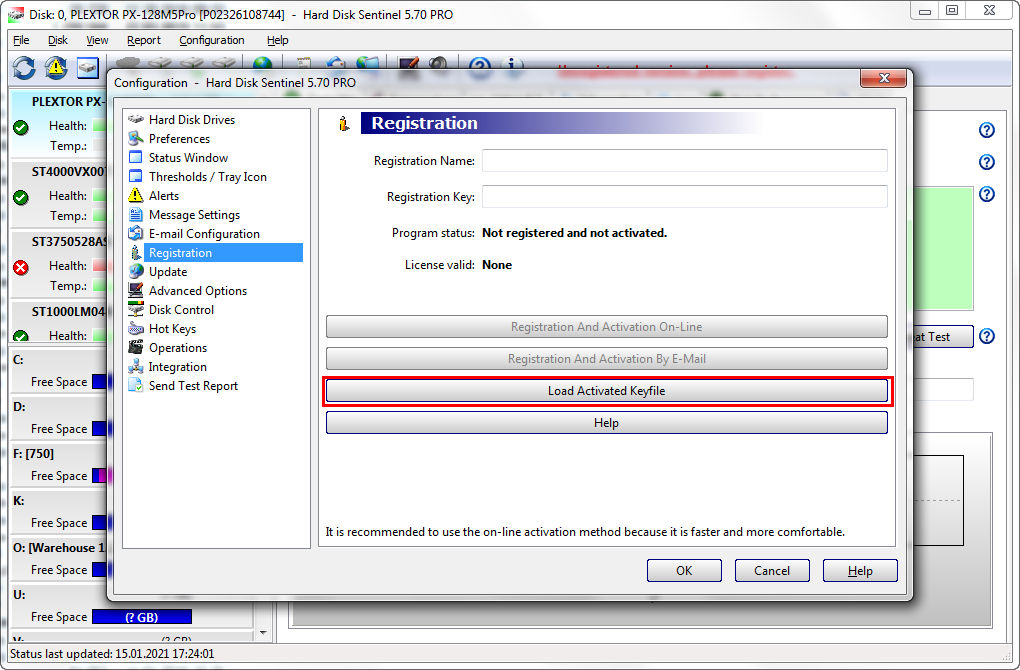This screenshot has width=1020, height=670.
Task: Click the Status last updated status bar text
Action: 112,654
